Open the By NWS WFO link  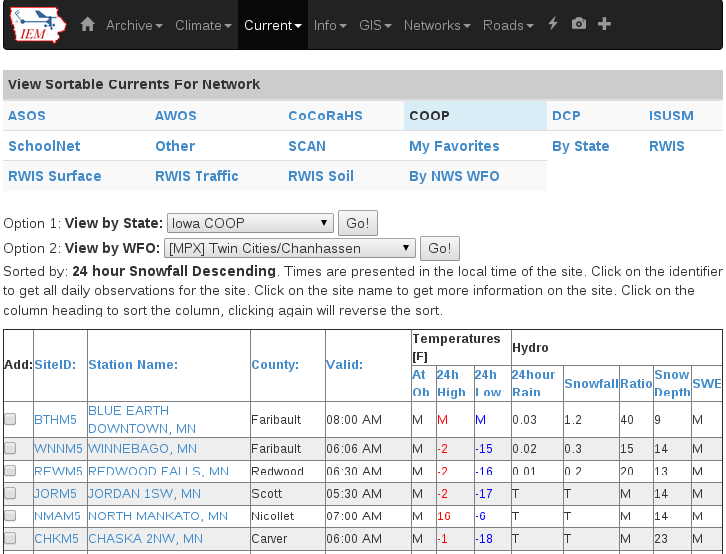click(x=454, y=176)
